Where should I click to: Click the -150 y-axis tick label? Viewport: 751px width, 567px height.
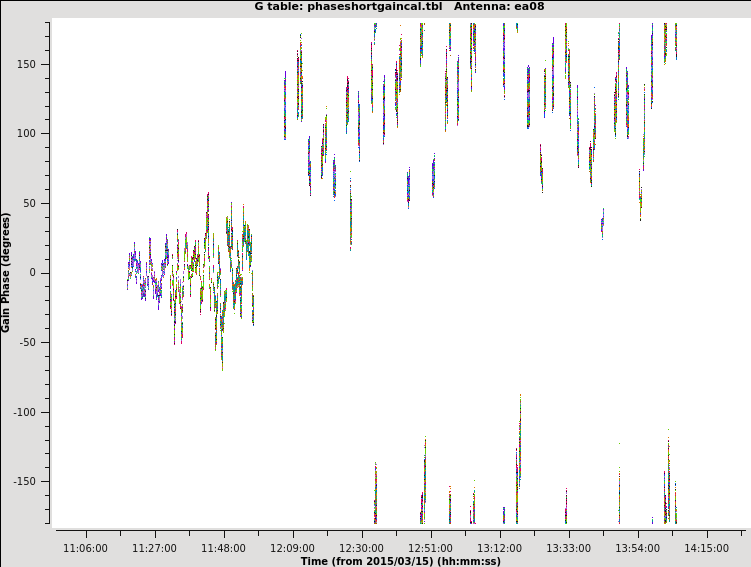click(35, 481)
